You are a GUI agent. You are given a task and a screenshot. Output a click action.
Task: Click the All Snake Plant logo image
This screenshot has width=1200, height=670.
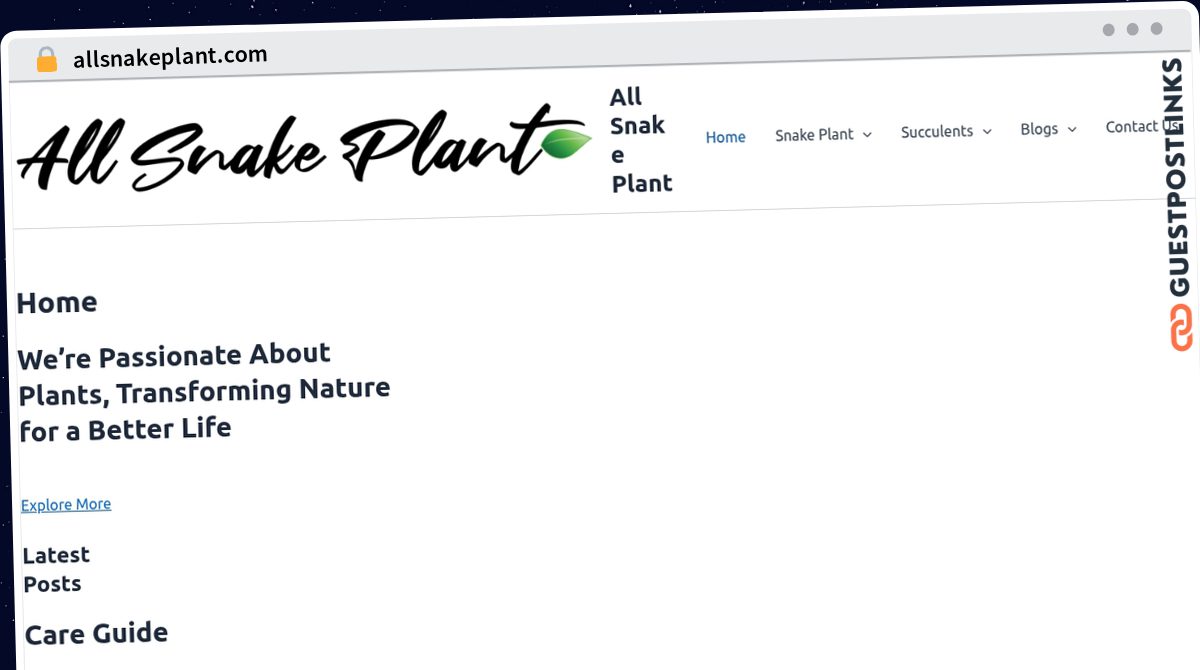coord(305,148)
